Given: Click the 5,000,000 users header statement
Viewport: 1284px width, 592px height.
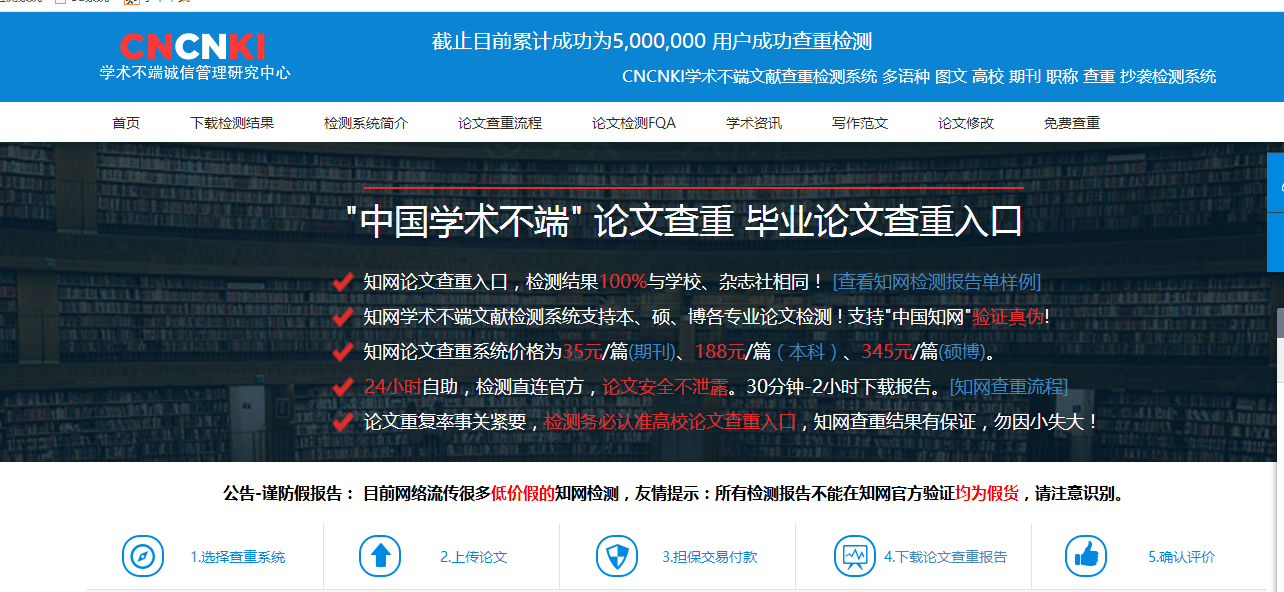Looking at the screenshot, I should click(x=652, y=41).
